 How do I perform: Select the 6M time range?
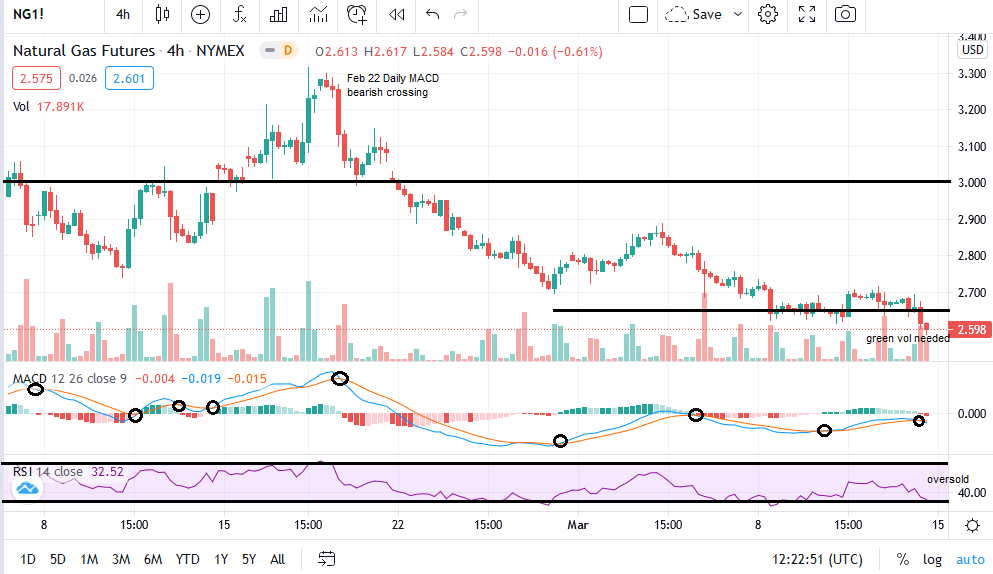pos(153,559)
